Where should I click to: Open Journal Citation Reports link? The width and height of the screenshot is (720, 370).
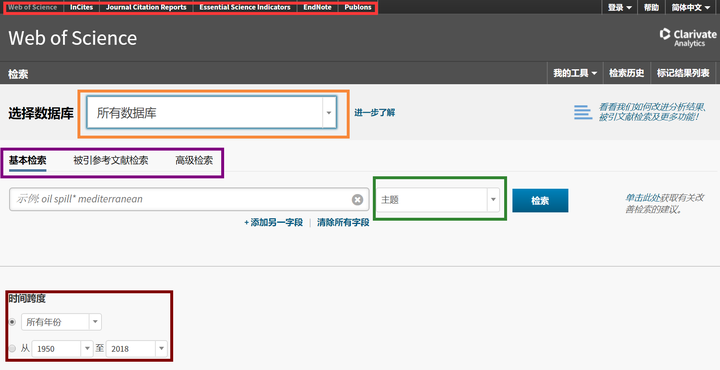pos(146,7)
